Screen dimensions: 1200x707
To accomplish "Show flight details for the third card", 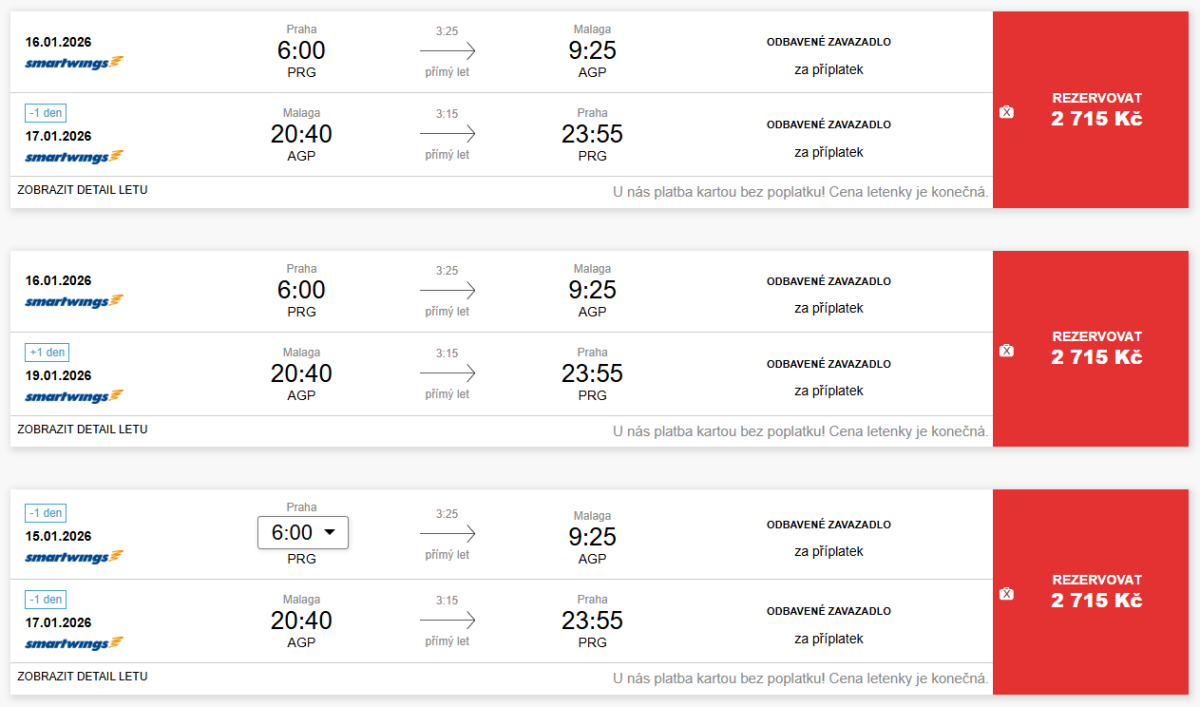I will point(82,676).
